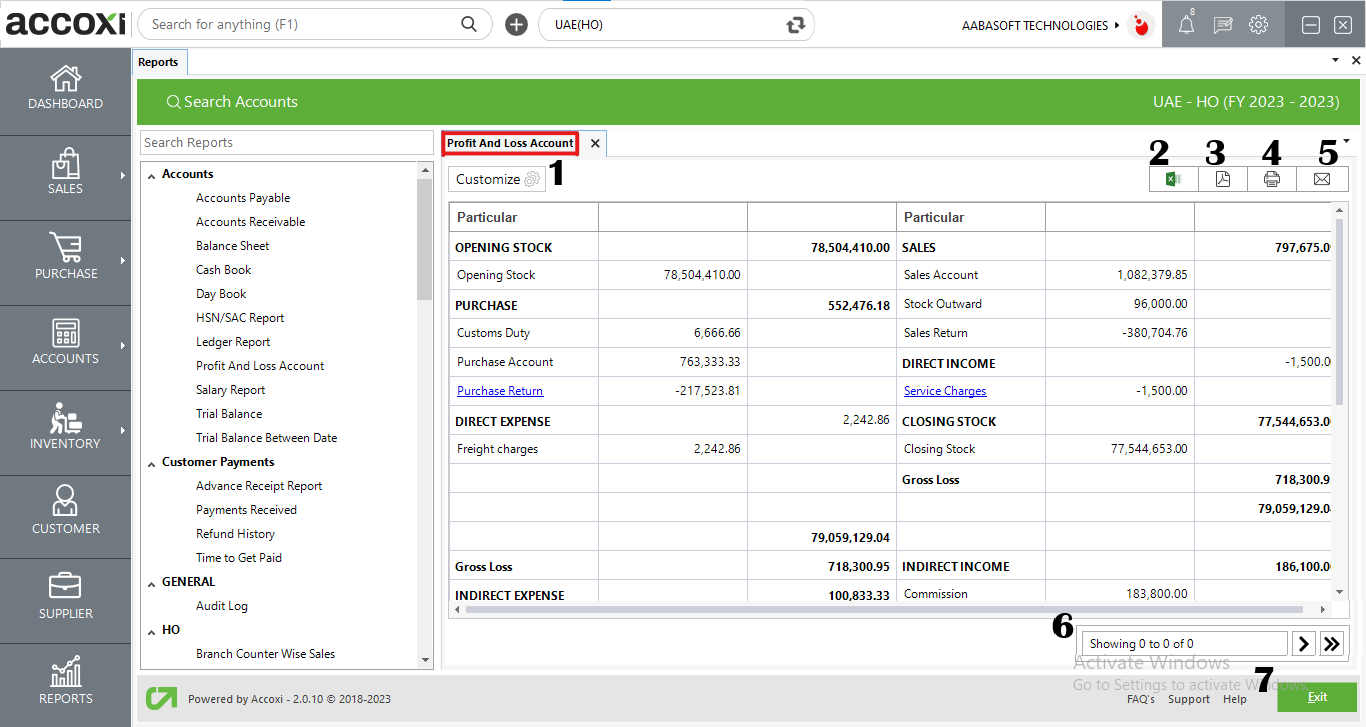The width and height of the screenshot is (1366, 727).
Task: Open the Supplier module
Action: coord(65,600)
